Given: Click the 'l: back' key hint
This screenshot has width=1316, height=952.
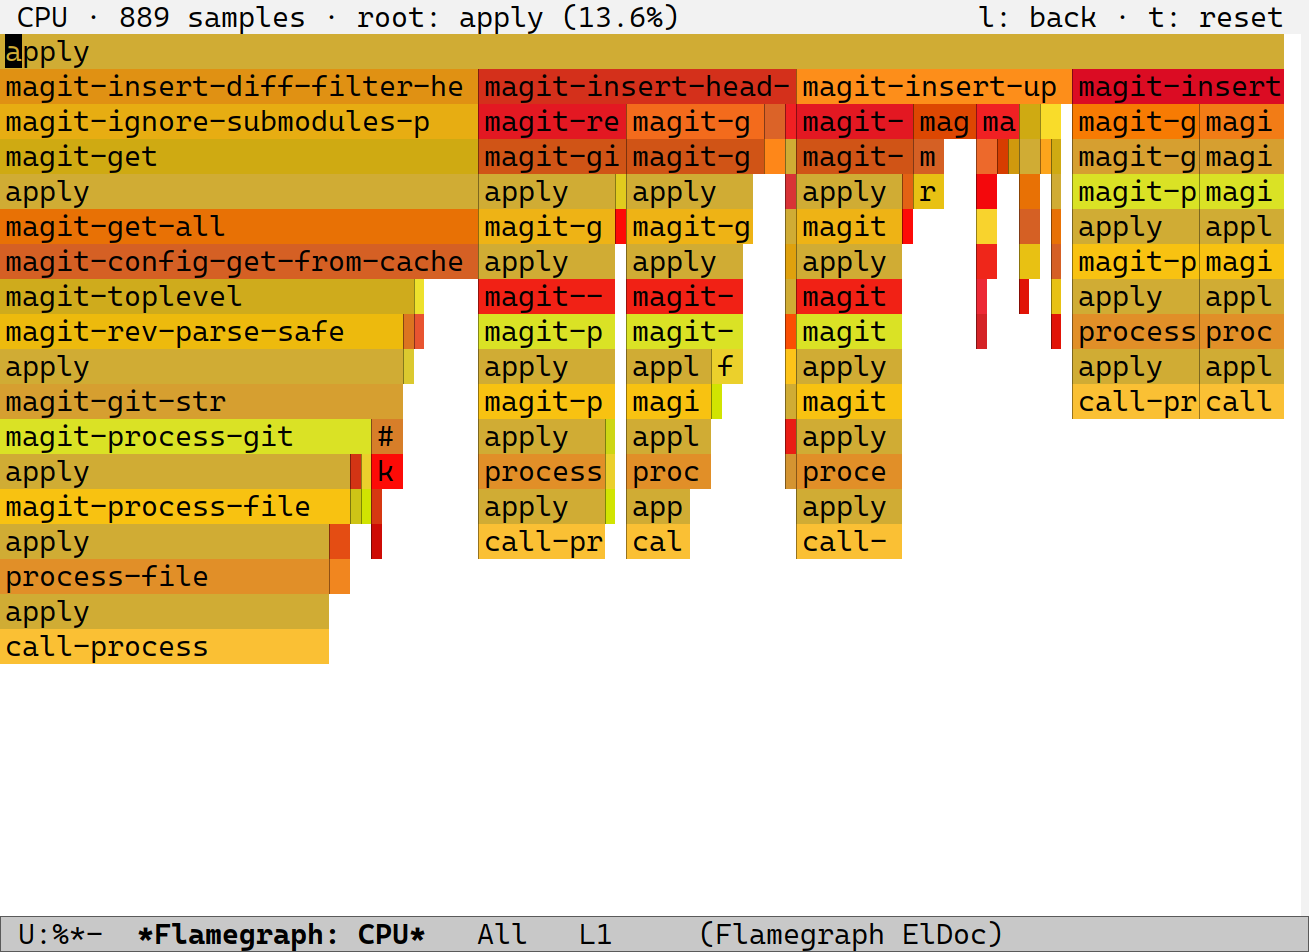Looking at the screenshot, I should pos(1038,17).
